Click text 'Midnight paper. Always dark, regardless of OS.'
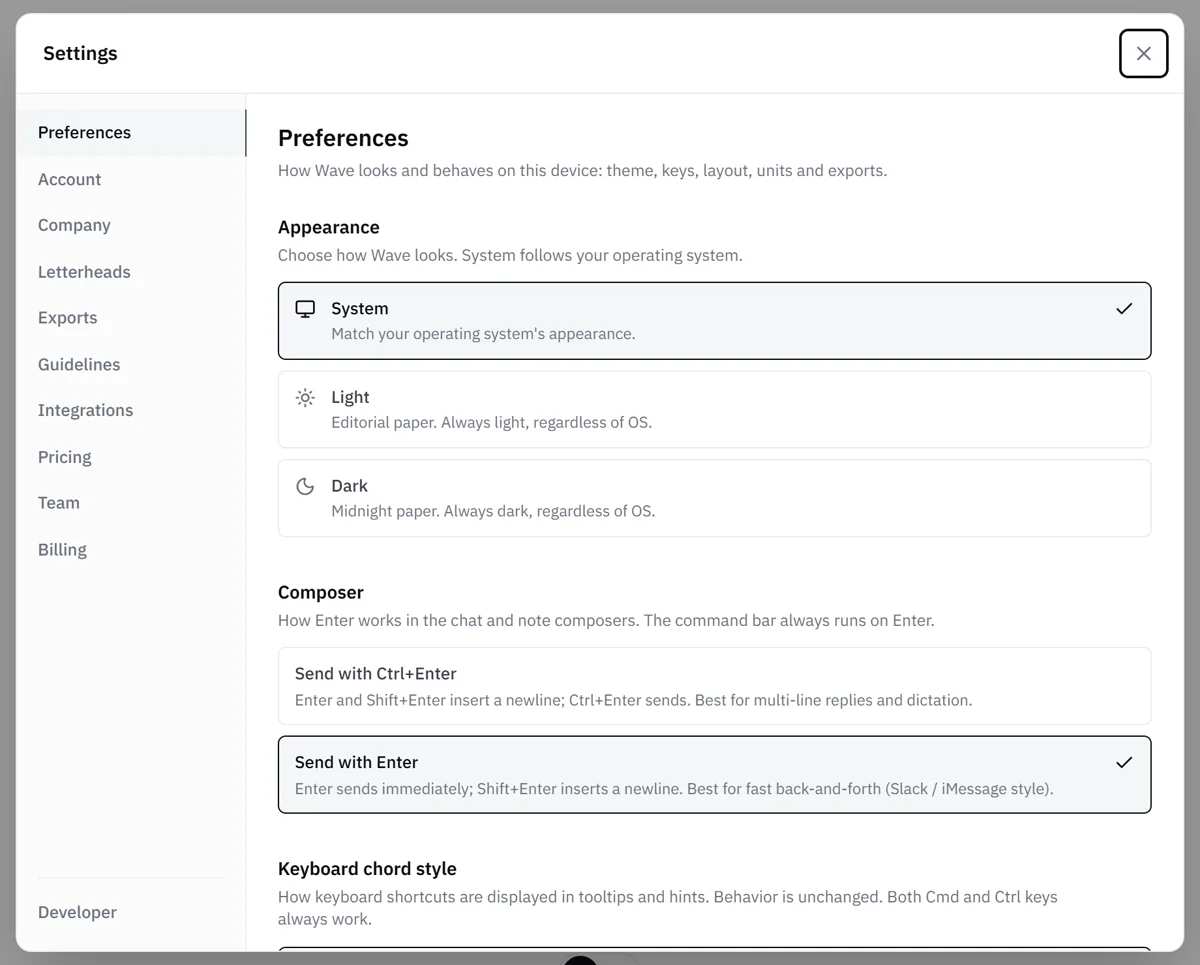This screenshot has width=1200, height=965. 493,511
